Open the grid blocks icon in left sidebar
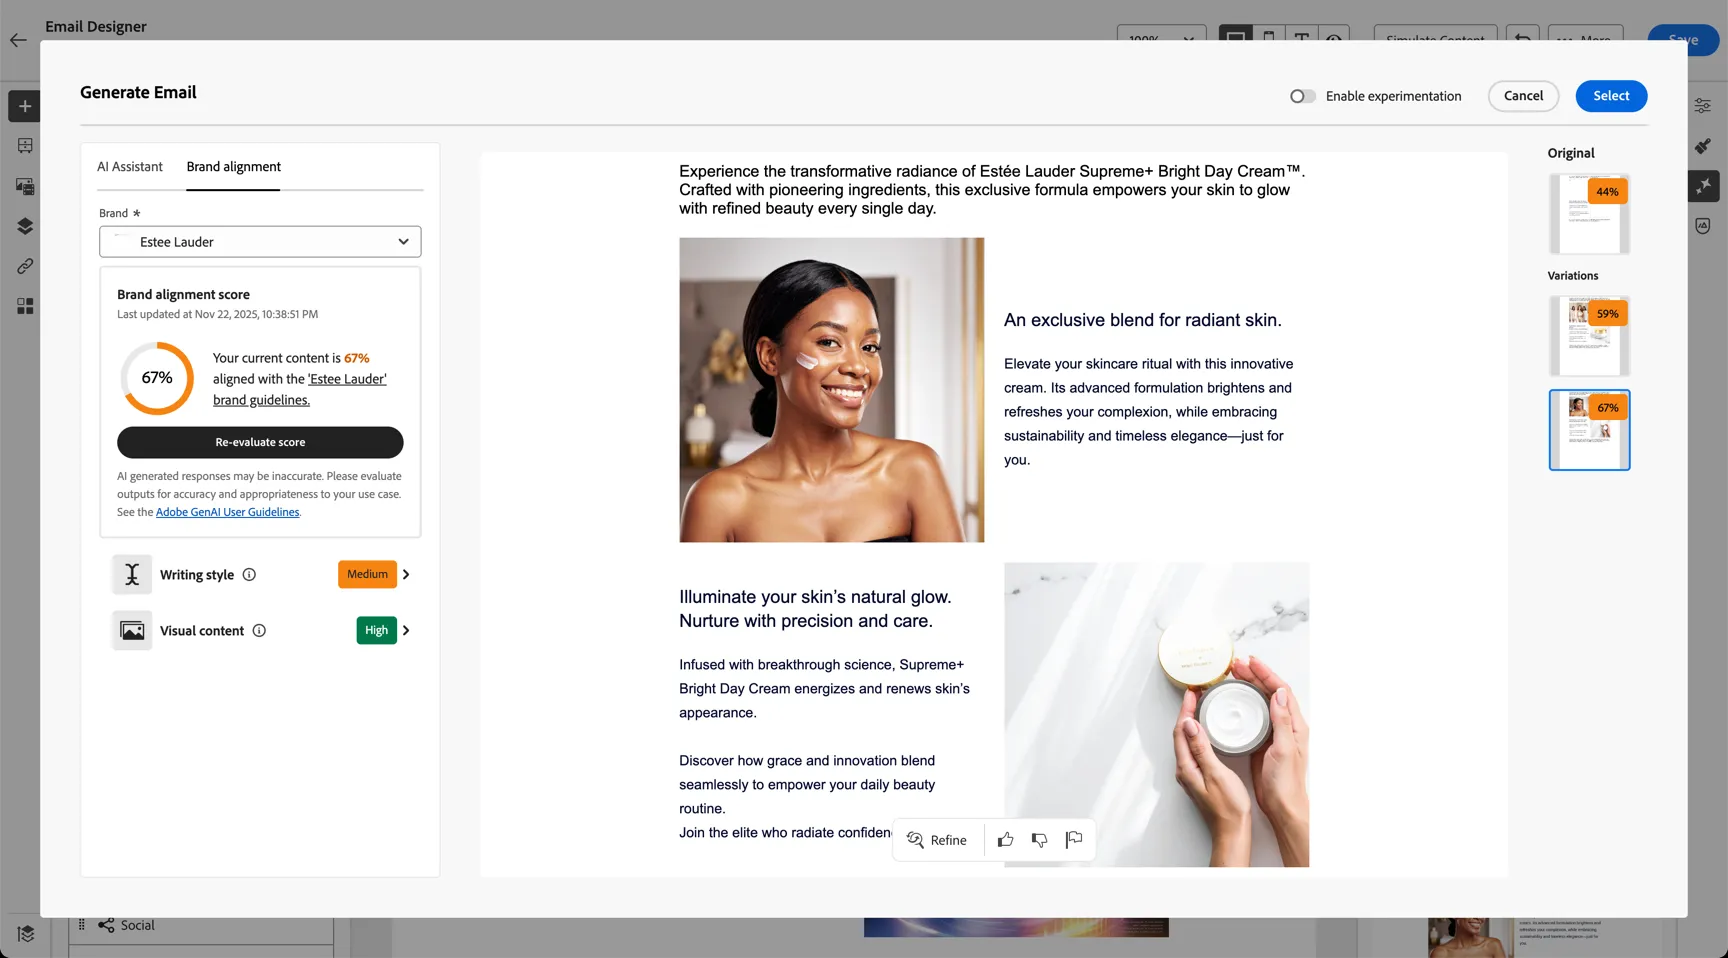Image resolution: width=1728 pixels, height=958 pixels. point(25,306)
